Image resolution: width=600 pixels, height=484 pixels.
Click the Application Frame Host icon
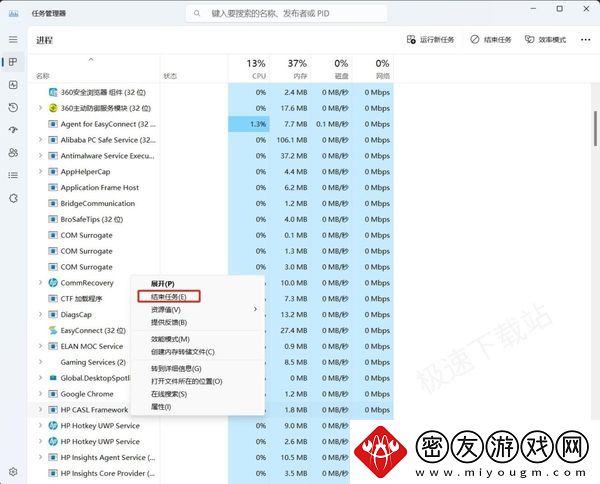click(x=53, y=187)
